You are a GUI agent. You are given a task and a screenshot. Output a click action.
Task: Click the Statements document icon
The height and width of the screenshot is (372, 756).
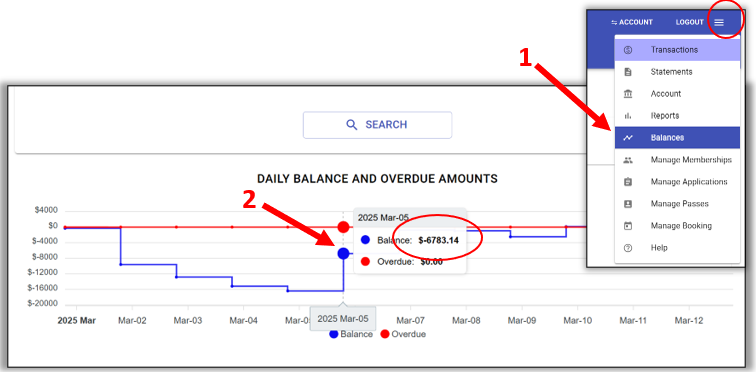coord(627,72)
